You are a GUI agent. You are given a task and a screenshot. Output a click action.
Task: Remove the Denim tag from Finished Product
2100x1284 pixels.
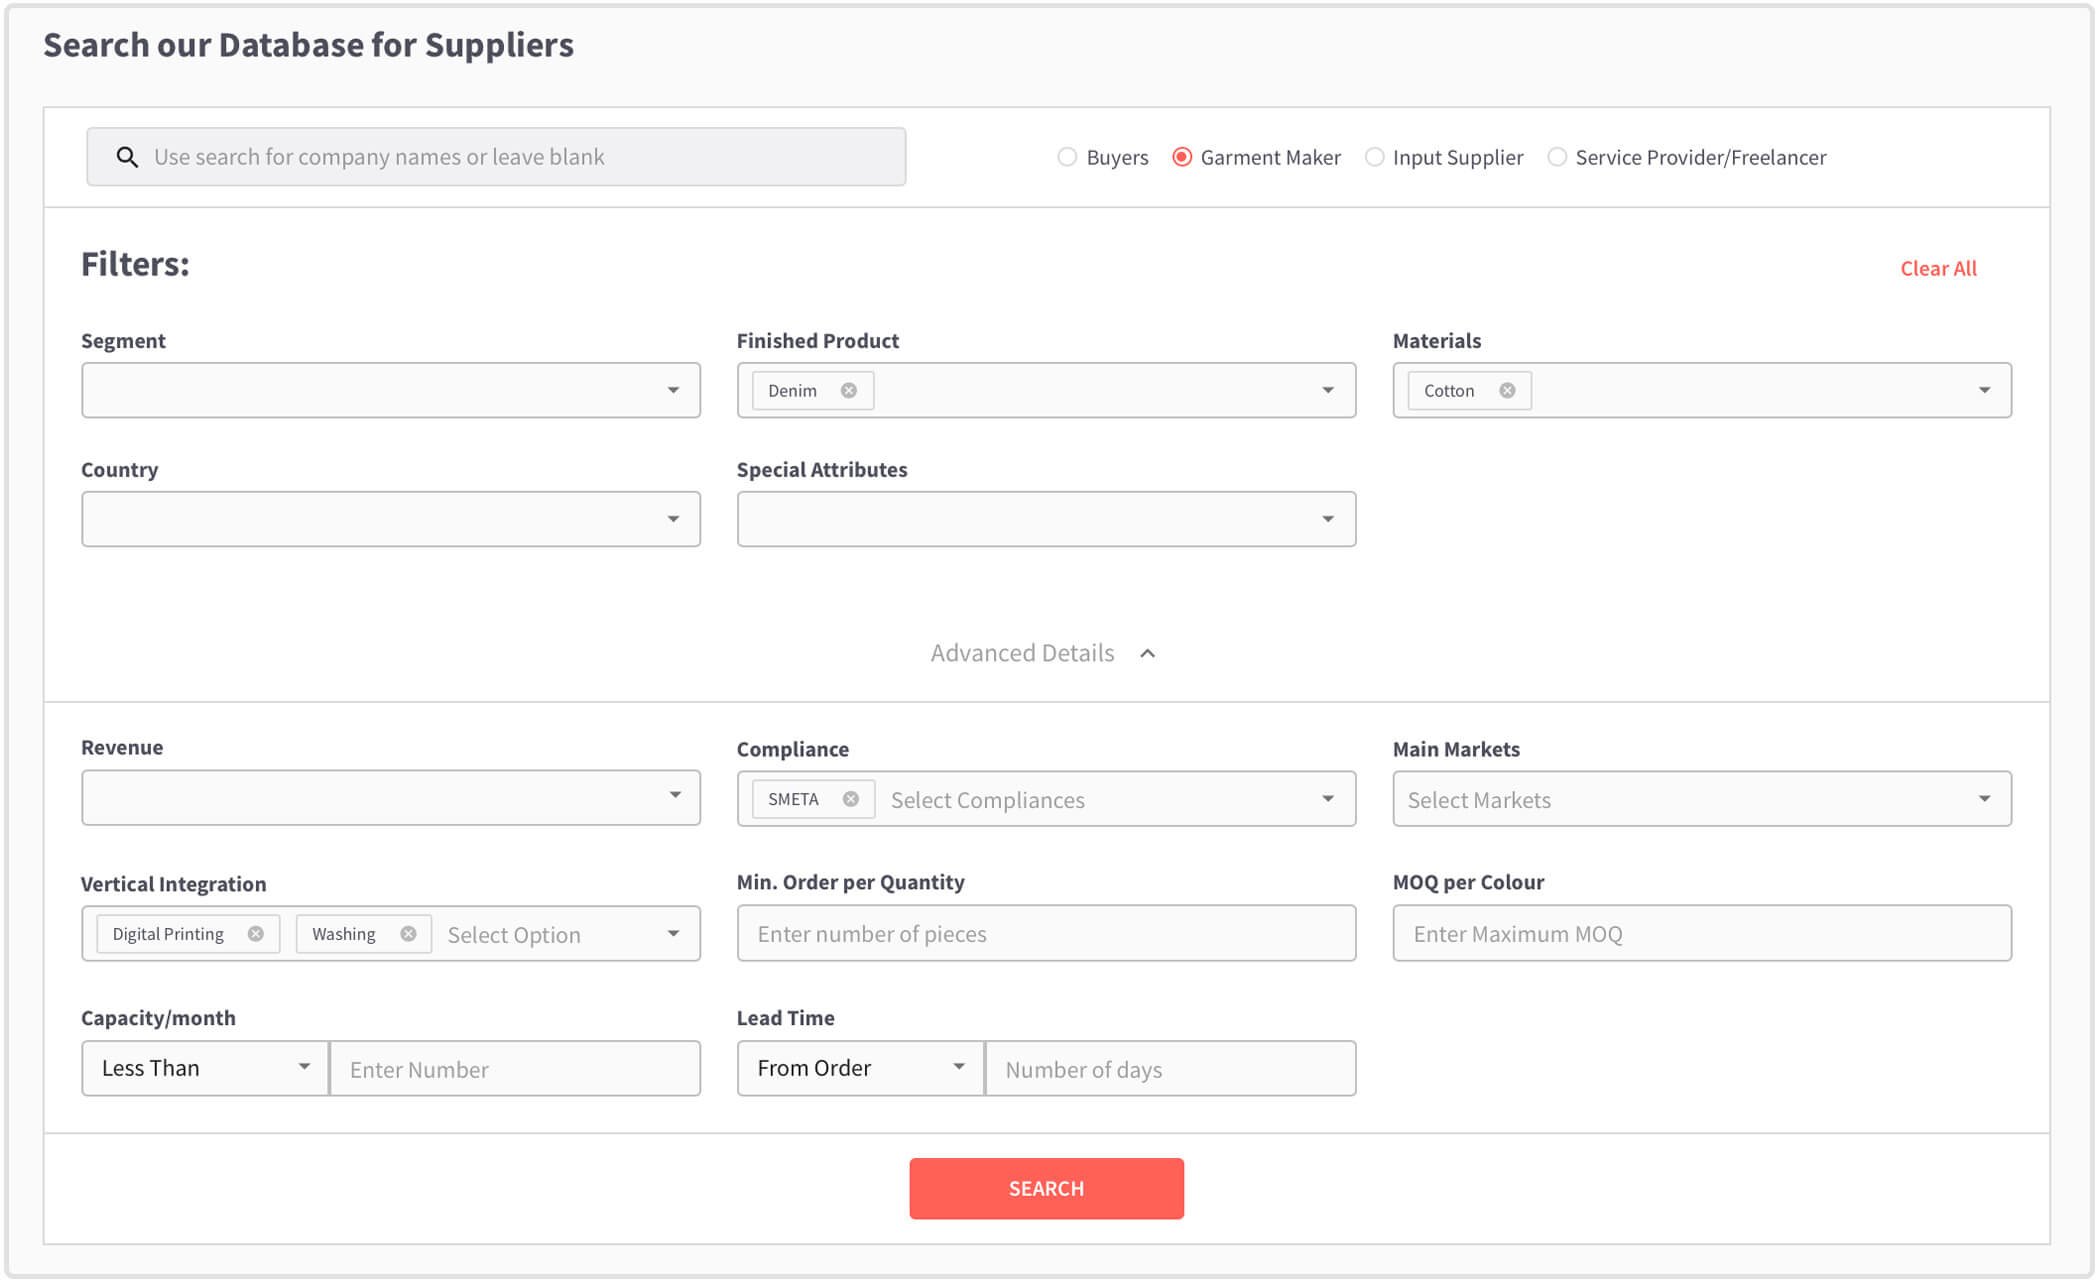click(849, 391)
